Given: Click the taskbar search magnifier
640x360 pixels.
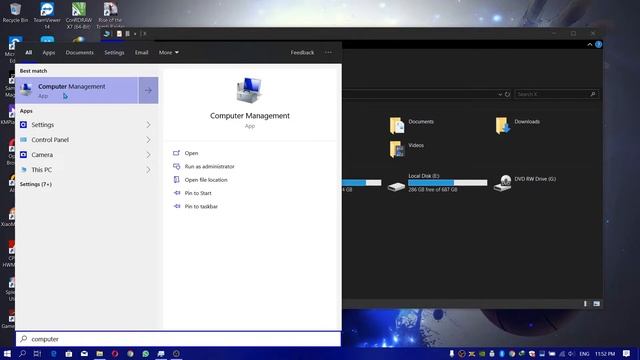Looking at the screenshot, I should (22, 353).
